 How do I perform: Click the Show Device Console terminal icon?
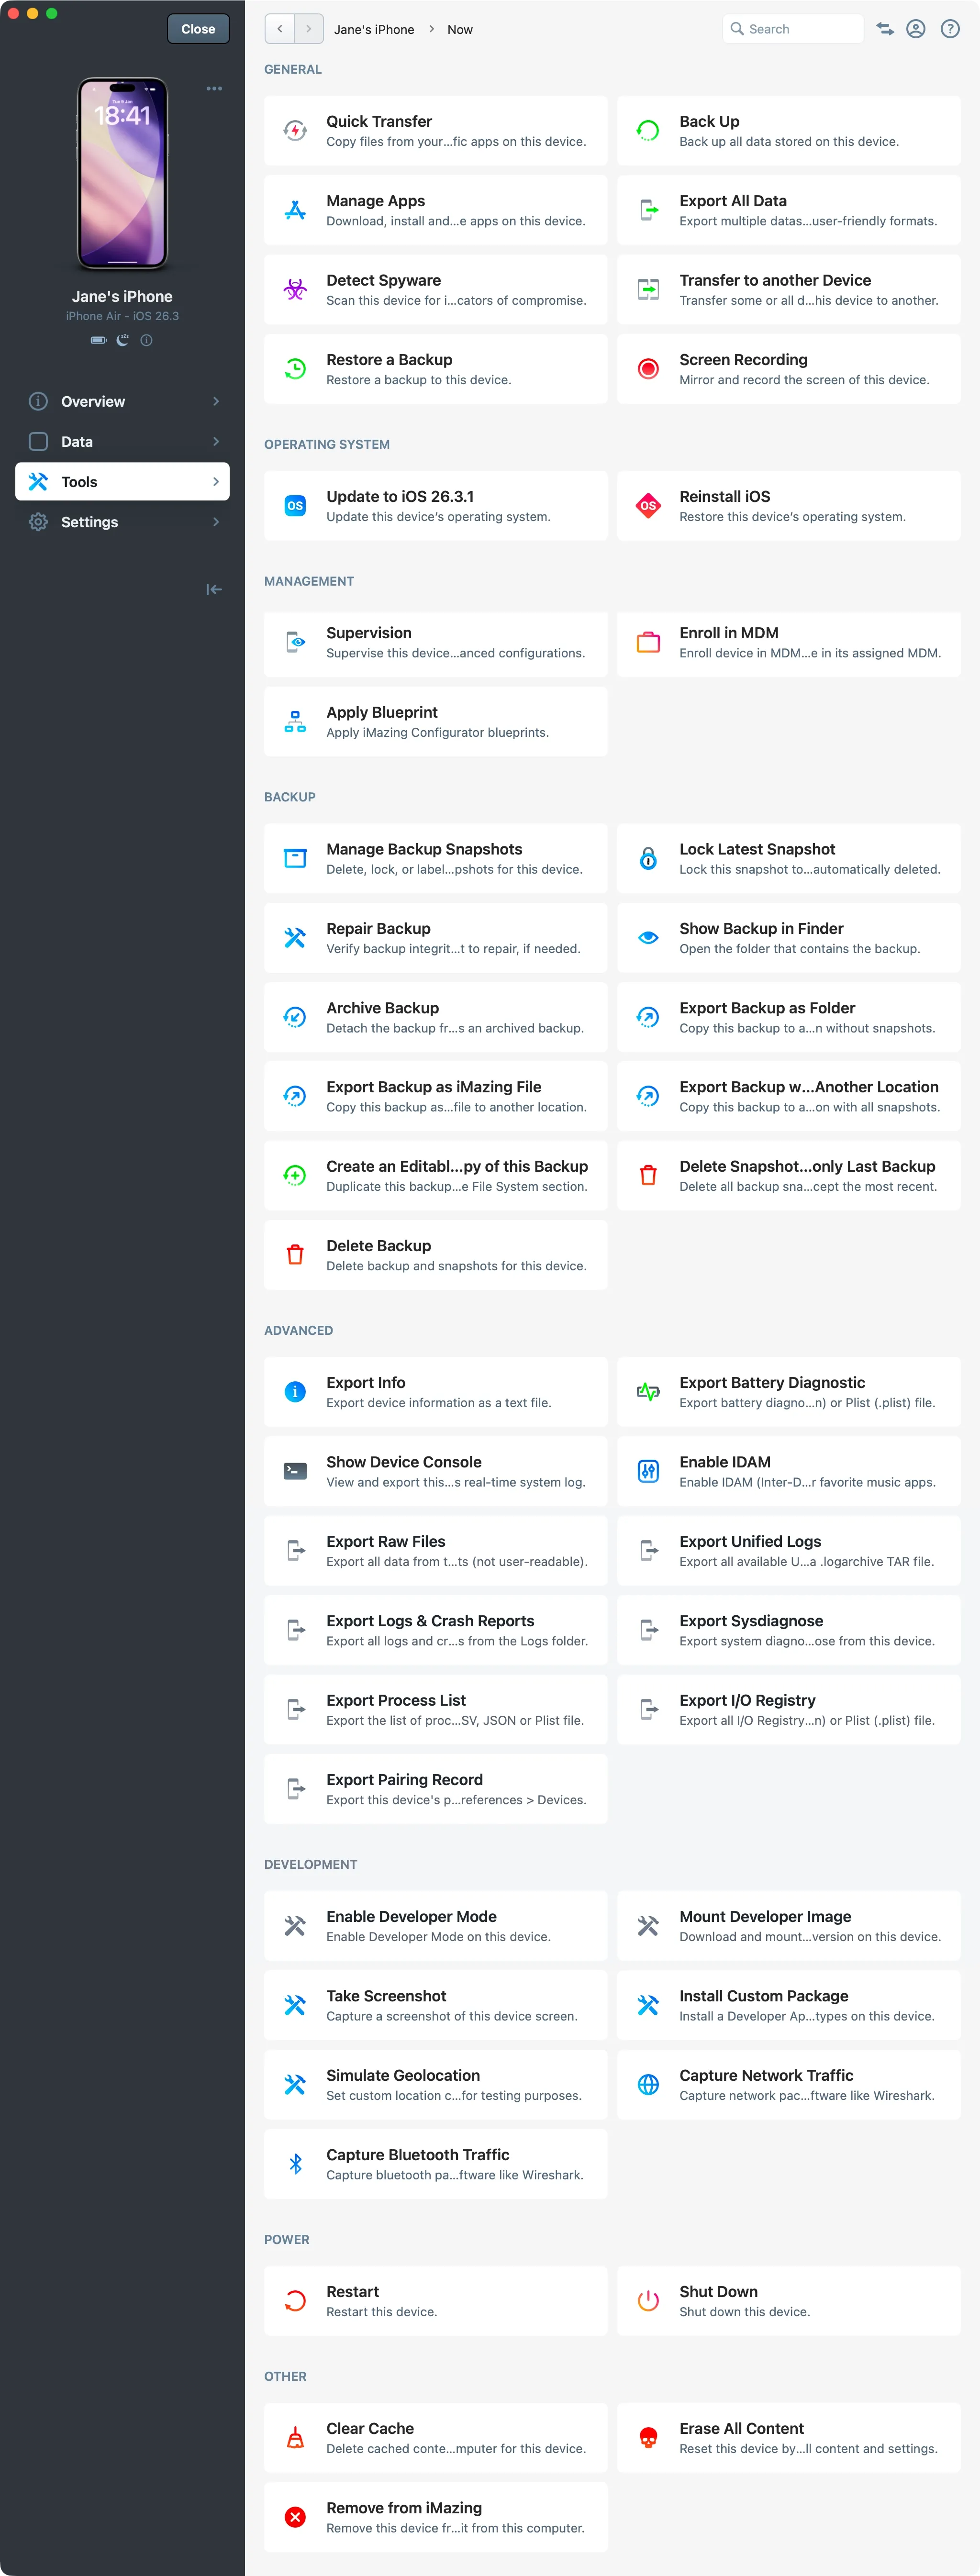295,1471
